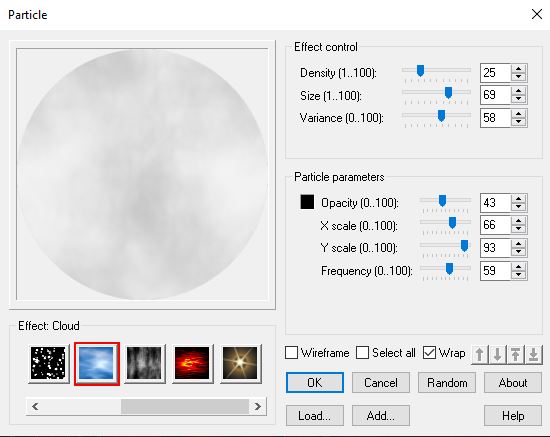The image size is (550, 437).
Task: Select the golden star effect thumbnail
Action: [x=240, y=363]
